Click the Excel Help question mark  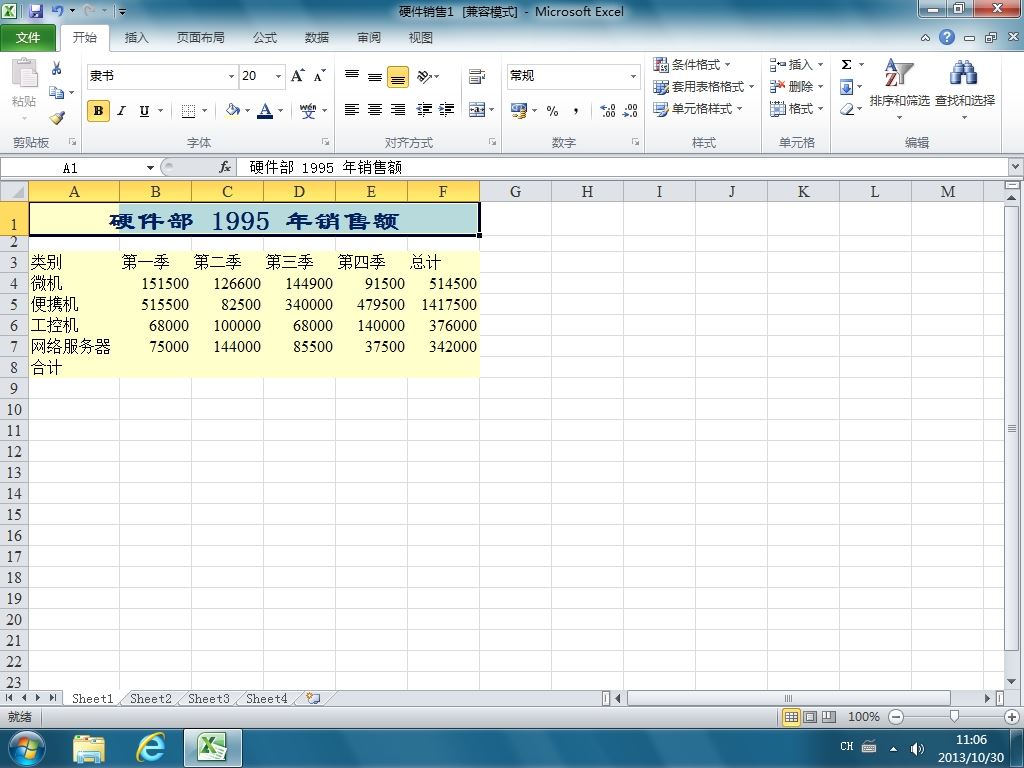pos(947,37)
